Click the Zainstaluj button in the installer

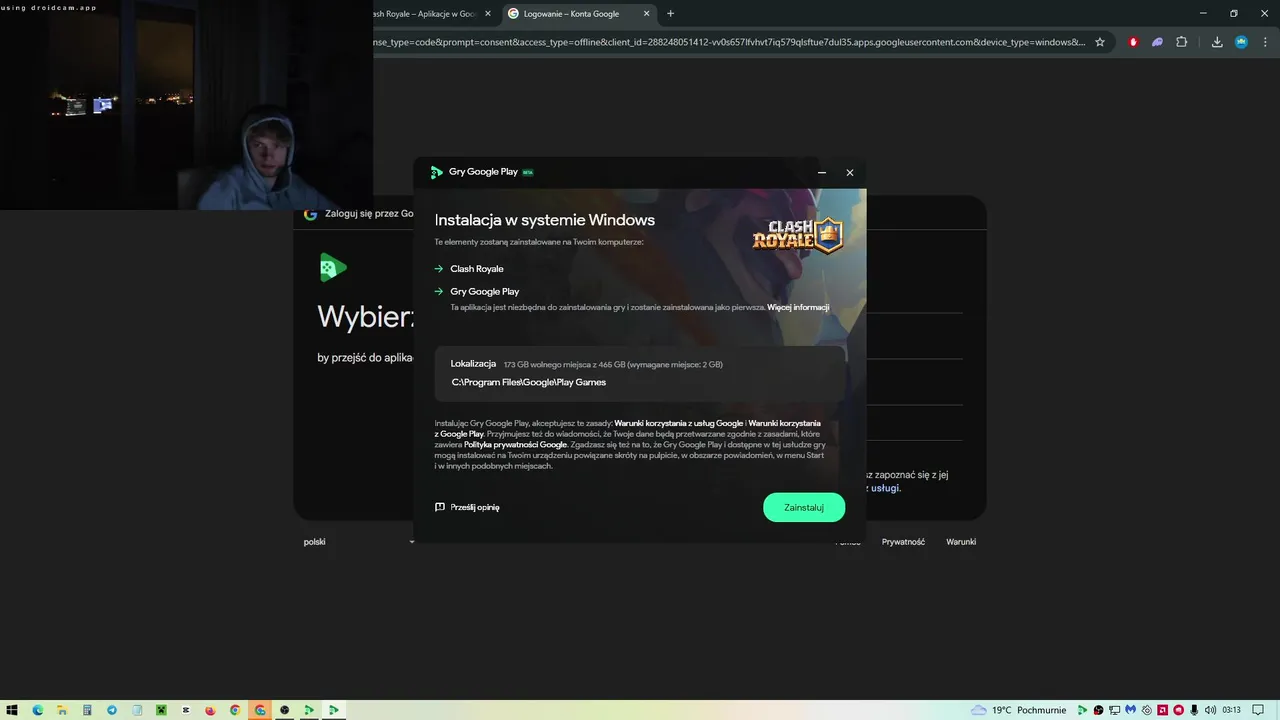[804, 507]
